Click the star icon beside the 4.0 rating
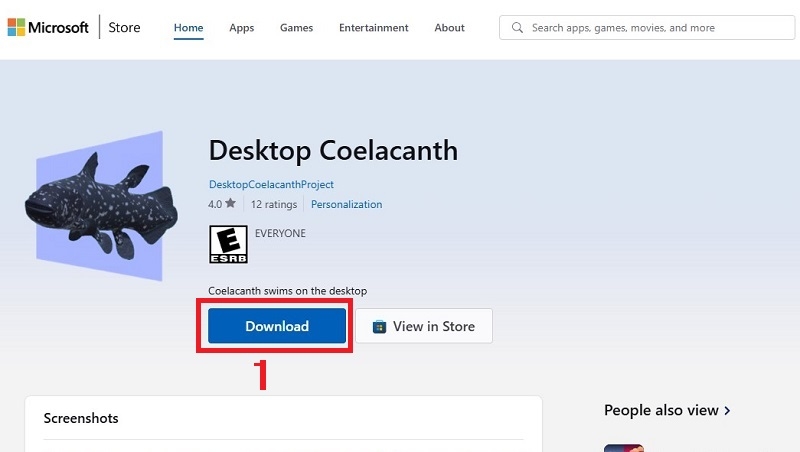This screenshot has width=800, height=452. pos(231,204)
